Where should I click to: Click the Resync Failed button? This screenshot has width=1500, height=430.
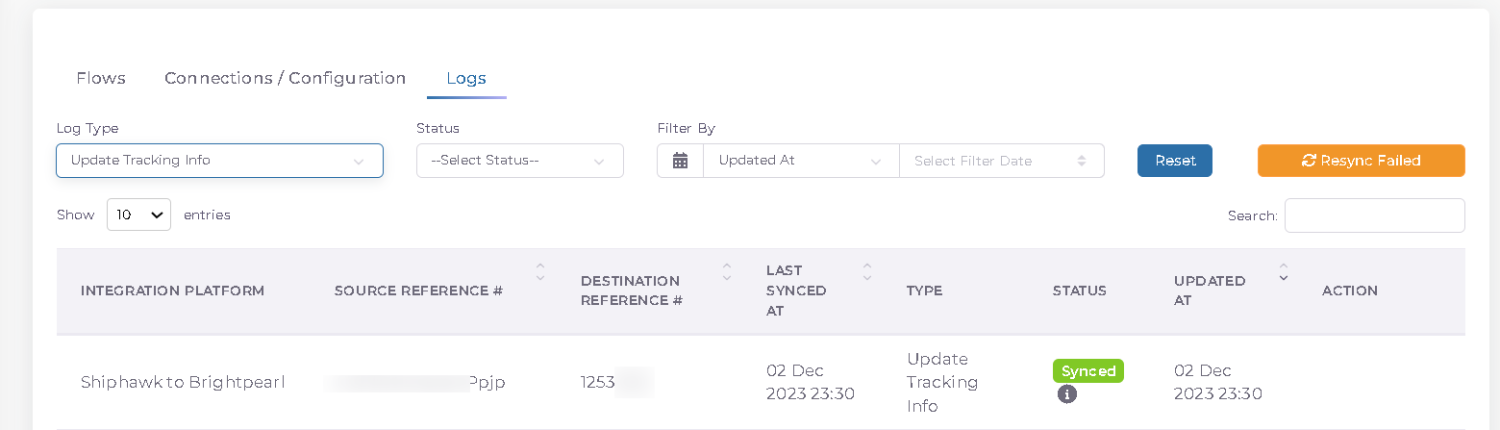click(1360, 161)
